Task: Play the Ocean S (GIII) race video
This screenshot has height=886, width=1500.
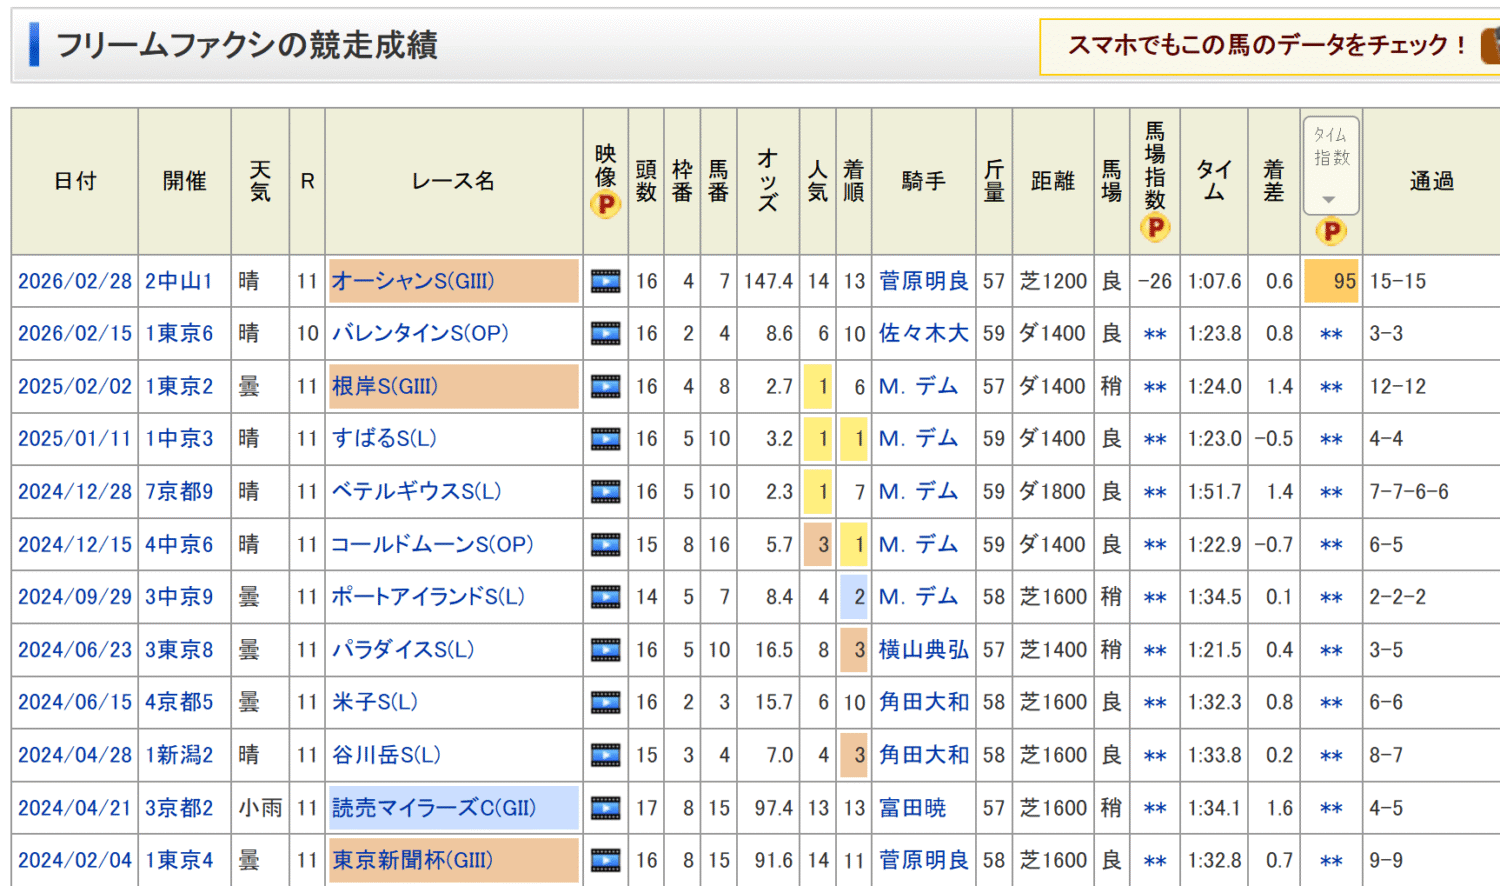Action: tap(605, 282)
